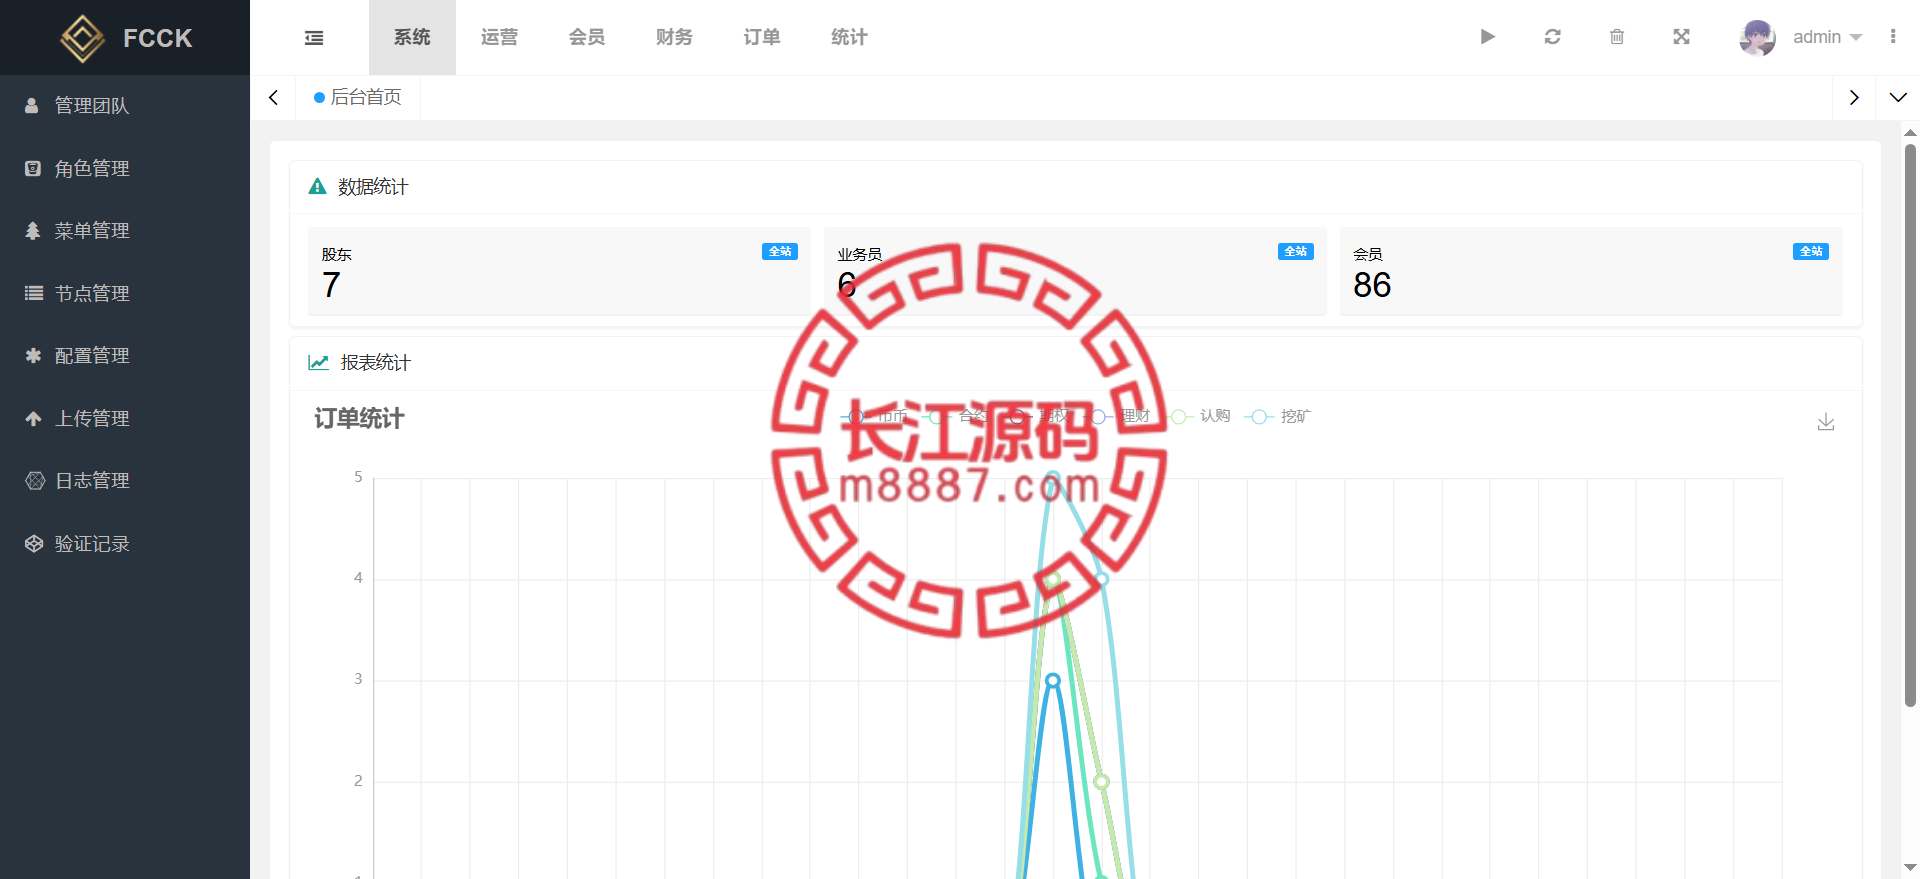Viewport: 1920px width, 879px height.
Task: Click the line chart icon beside 报表统计
Action: point(318,362)
